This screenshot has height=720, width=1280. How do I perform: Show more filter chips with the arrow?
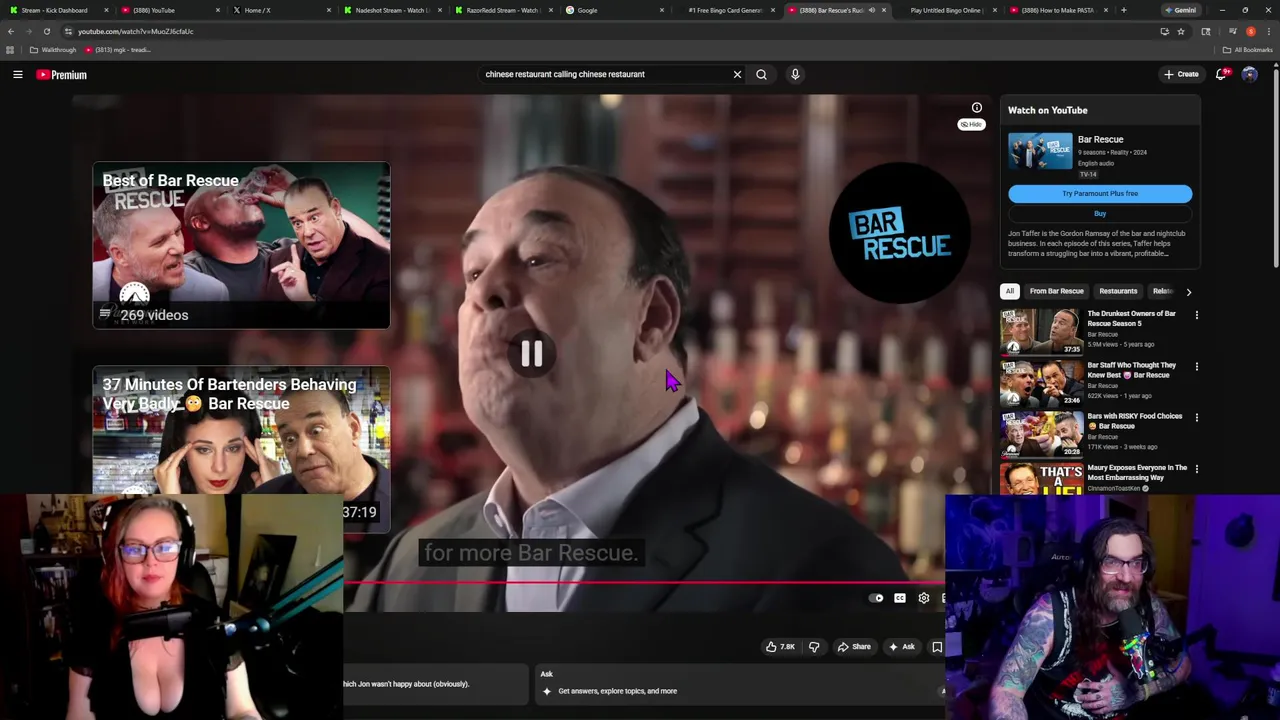1188,292
